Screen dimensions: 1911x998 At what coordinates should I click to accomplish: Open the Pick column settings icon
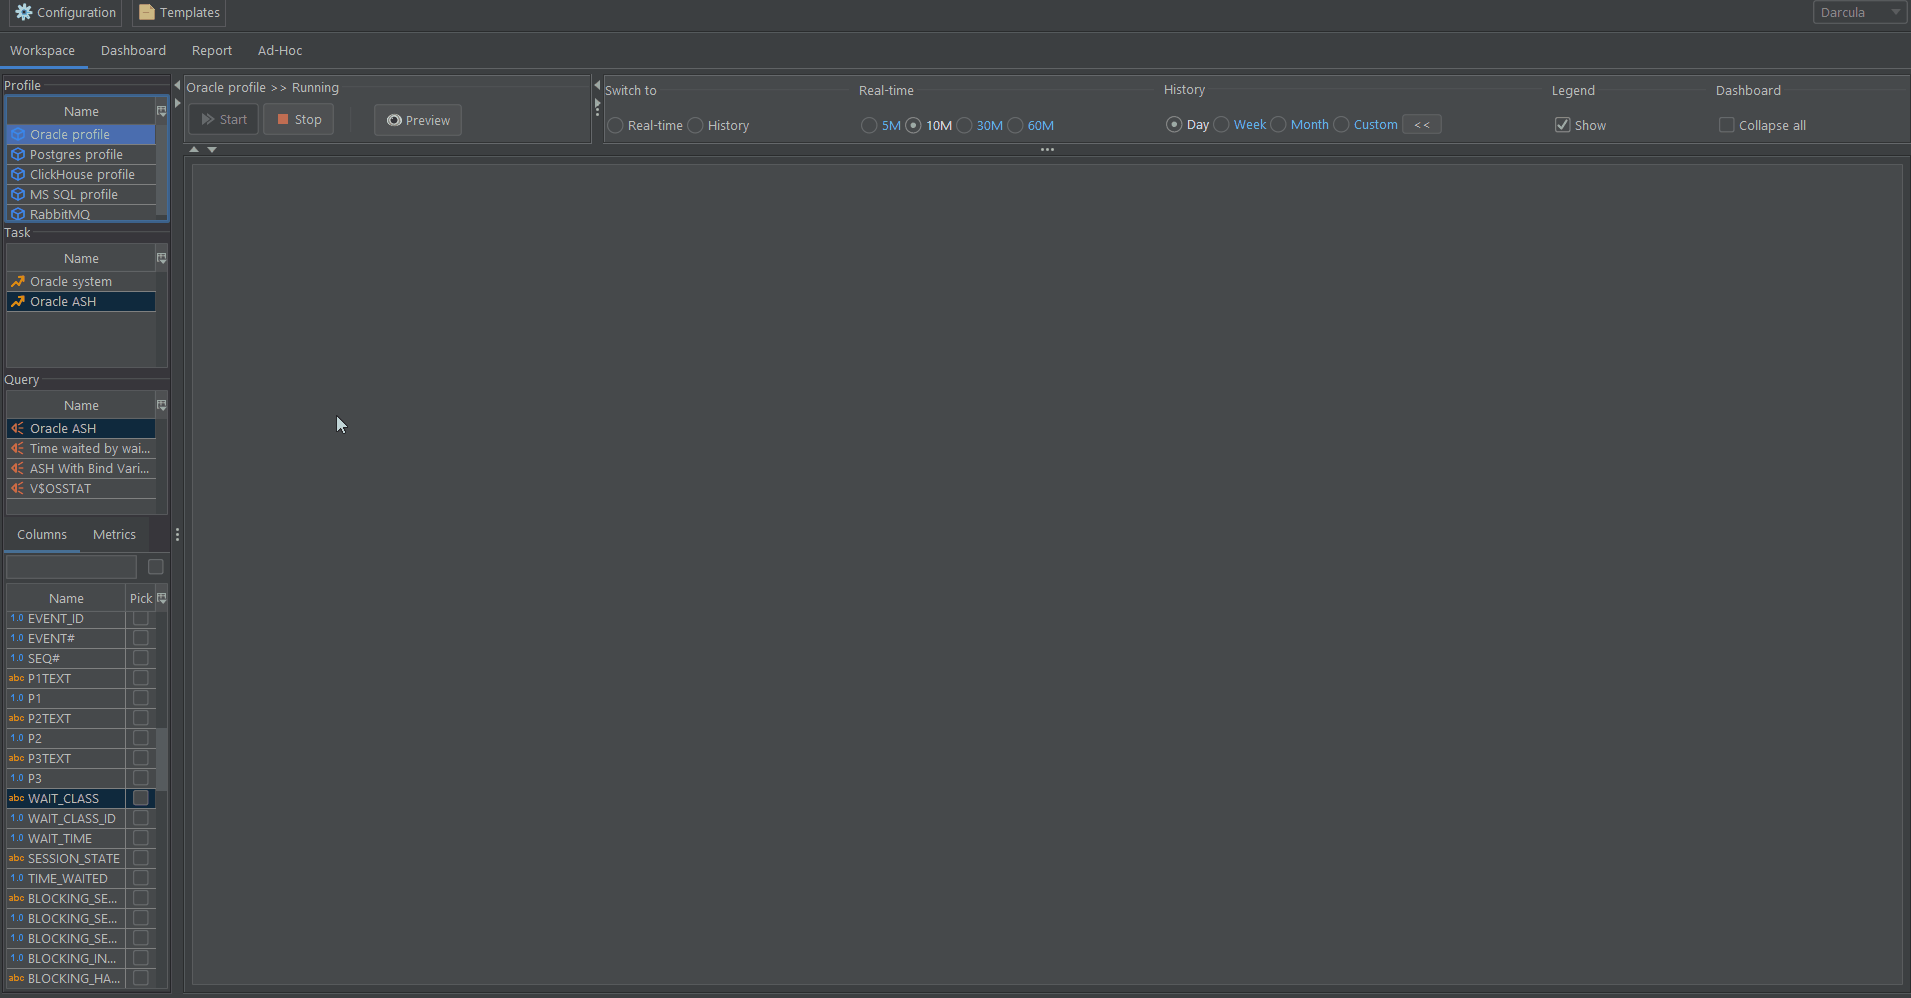point(161,598)
